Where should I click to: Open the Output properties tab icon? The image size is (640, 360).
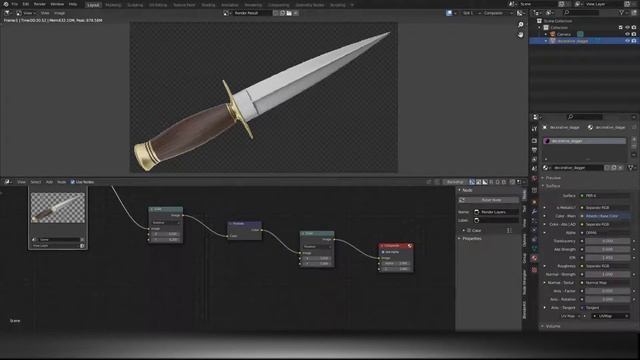pyautogui.click(x=534, y=150)
